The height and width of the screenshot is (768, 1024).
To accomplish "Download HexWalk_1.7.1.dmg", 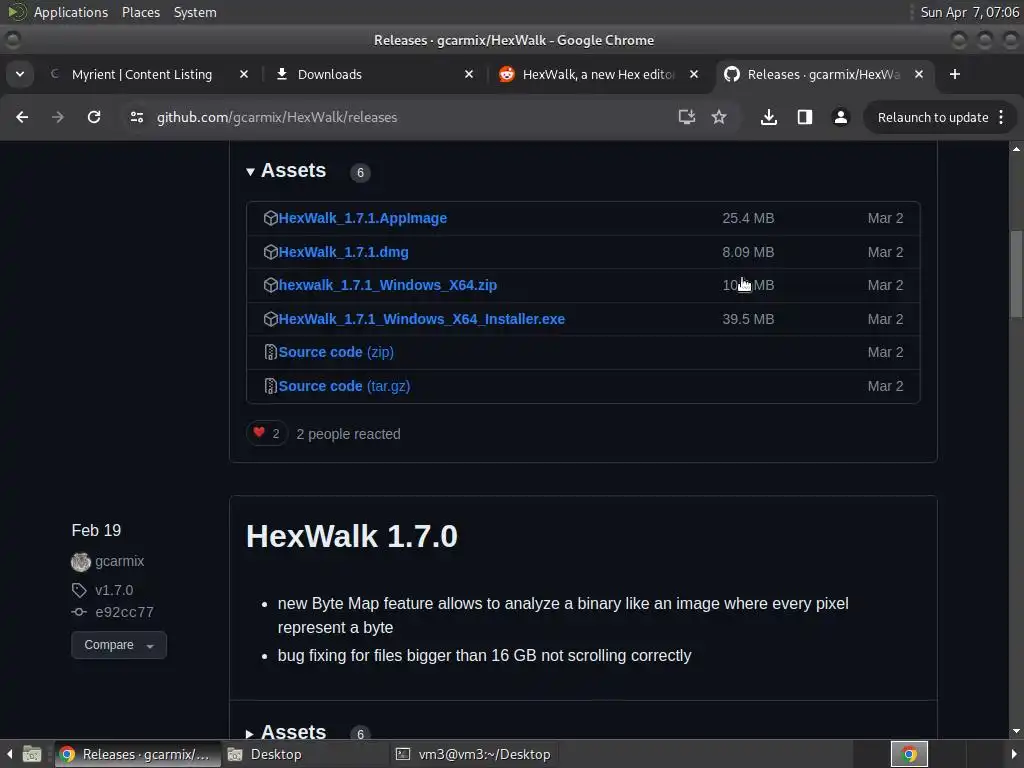I will 344,252.
